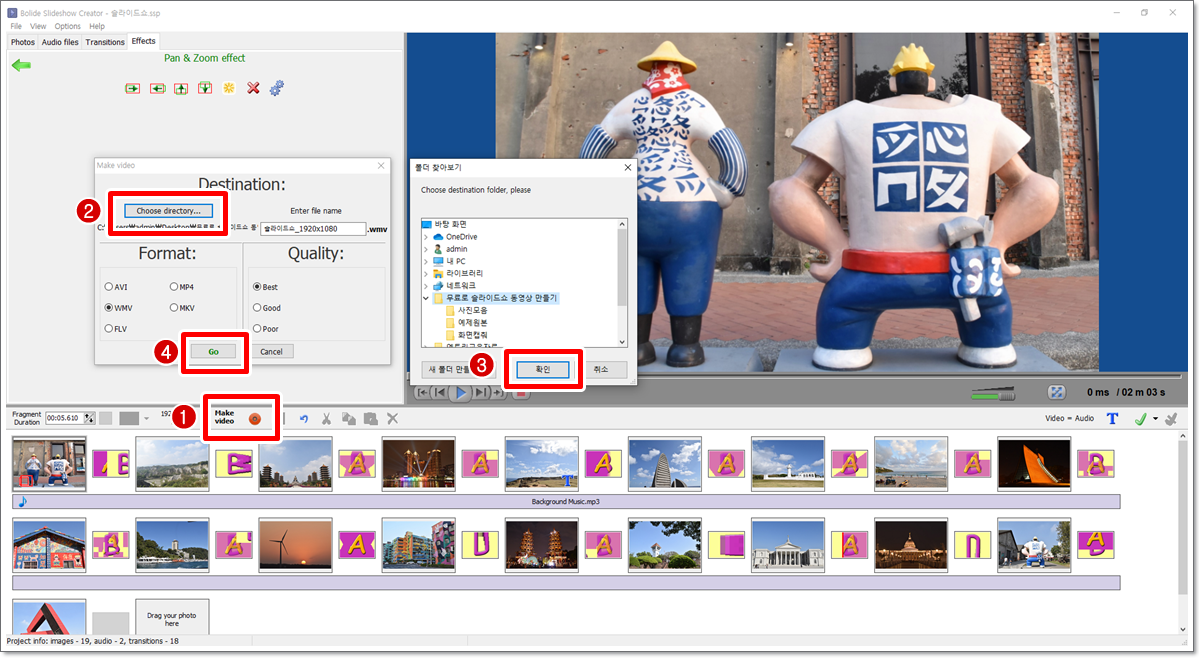Click the dark gray color swatch
Screen dimensions: 1200x658
click(x=129, y=418)
